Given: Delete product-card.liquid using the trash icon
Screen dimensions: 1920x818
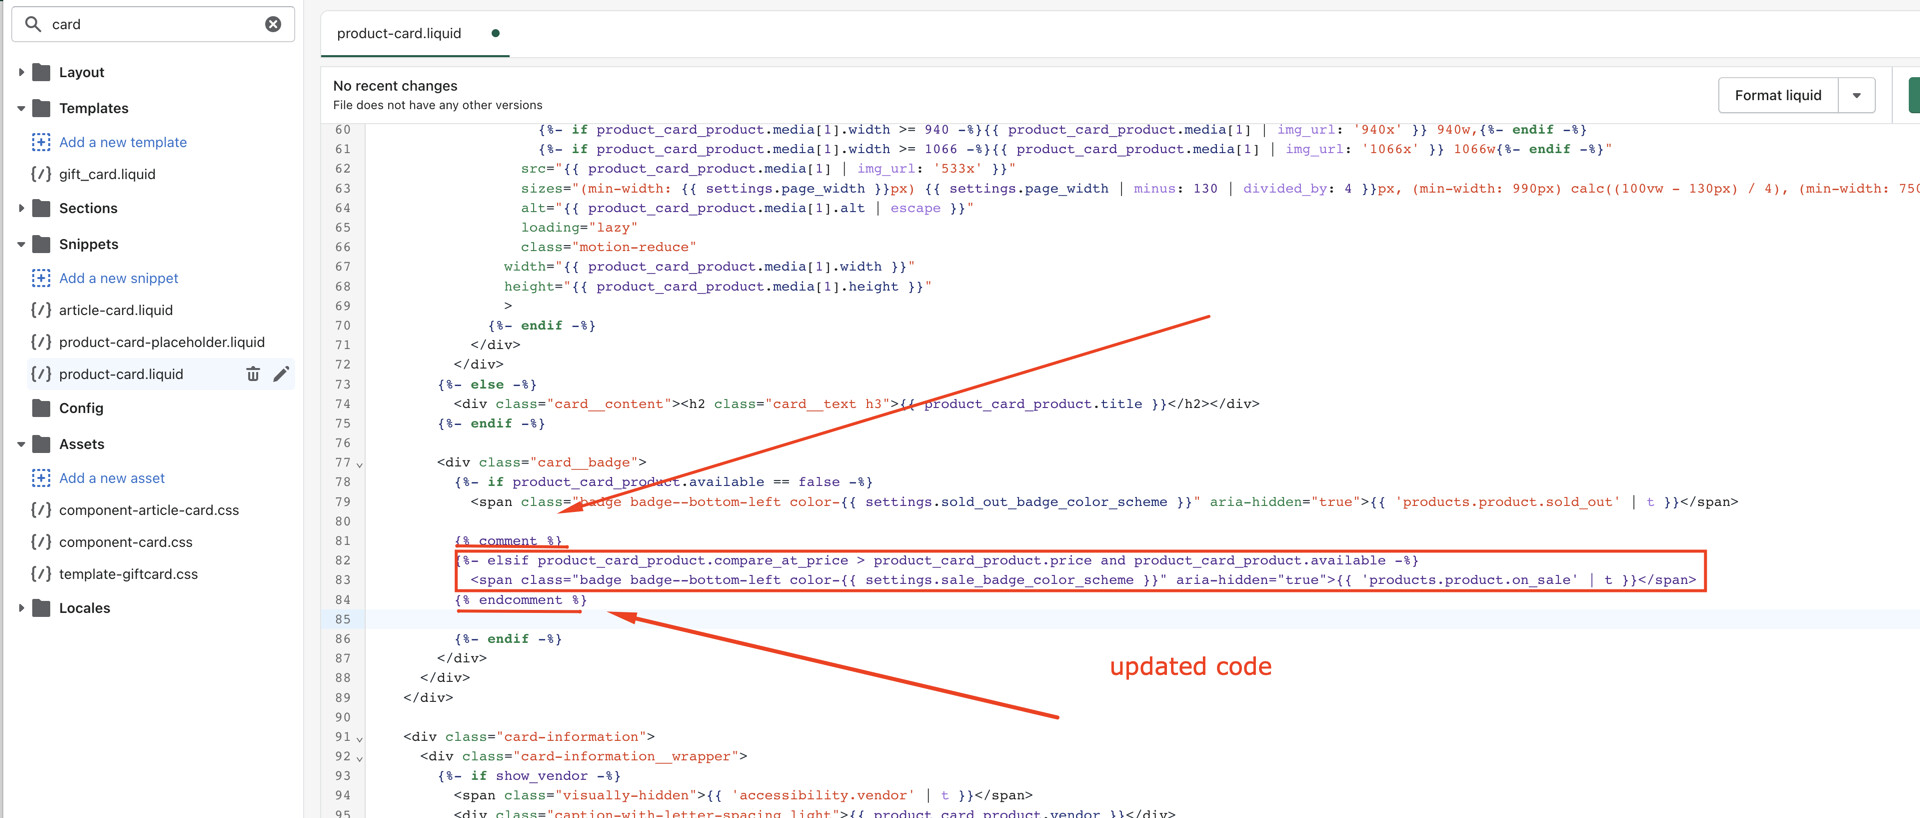Looking at the screenshot, I should click(x=253, y=374).
